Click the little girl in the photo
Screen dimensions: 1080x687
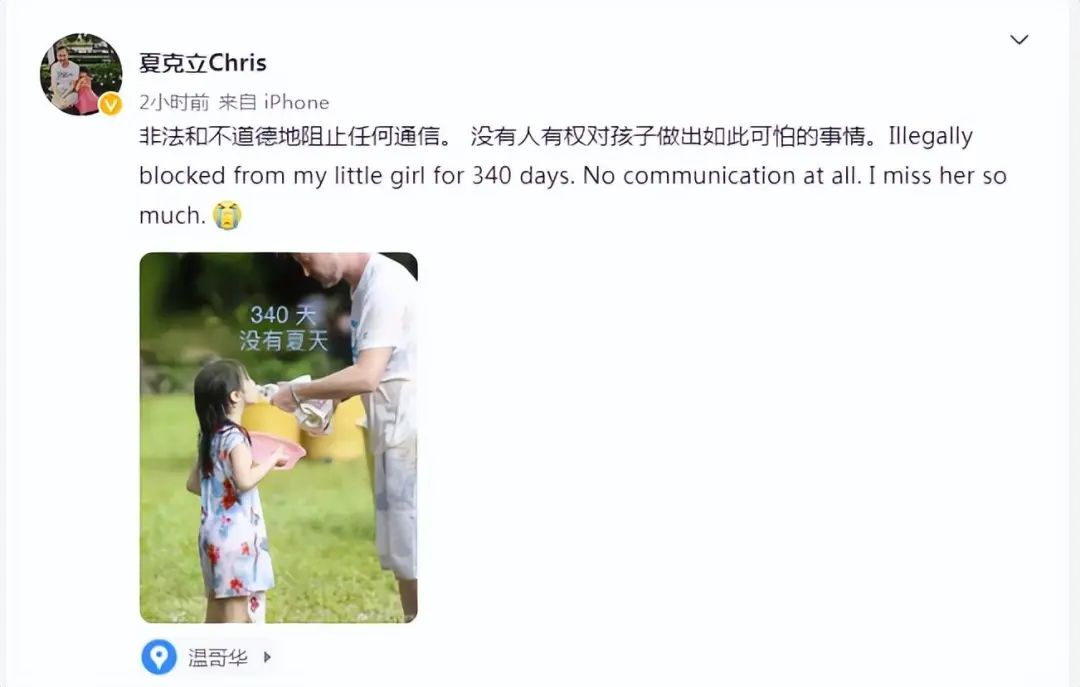tap(231, 490)
